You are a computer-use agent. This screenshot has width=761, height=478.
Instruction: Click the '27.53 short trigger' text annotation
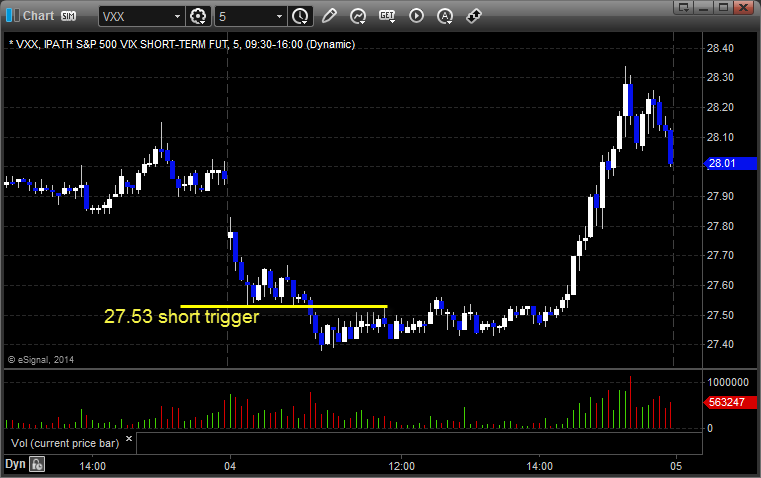(182, 316)
